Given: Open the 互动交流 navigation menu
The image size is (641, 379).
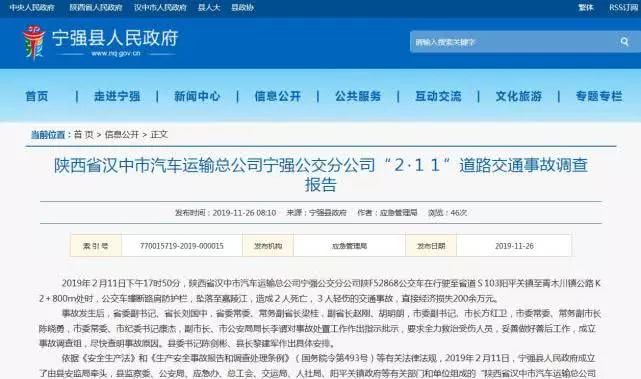Looking at the screenshot, I should coord(438,96).
